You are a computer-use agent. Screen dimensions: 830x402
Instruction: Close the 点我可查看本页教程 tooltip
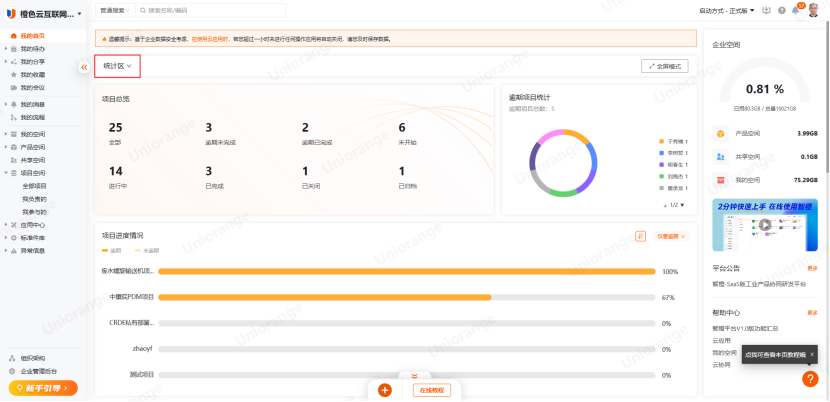(x=812, y=354)
